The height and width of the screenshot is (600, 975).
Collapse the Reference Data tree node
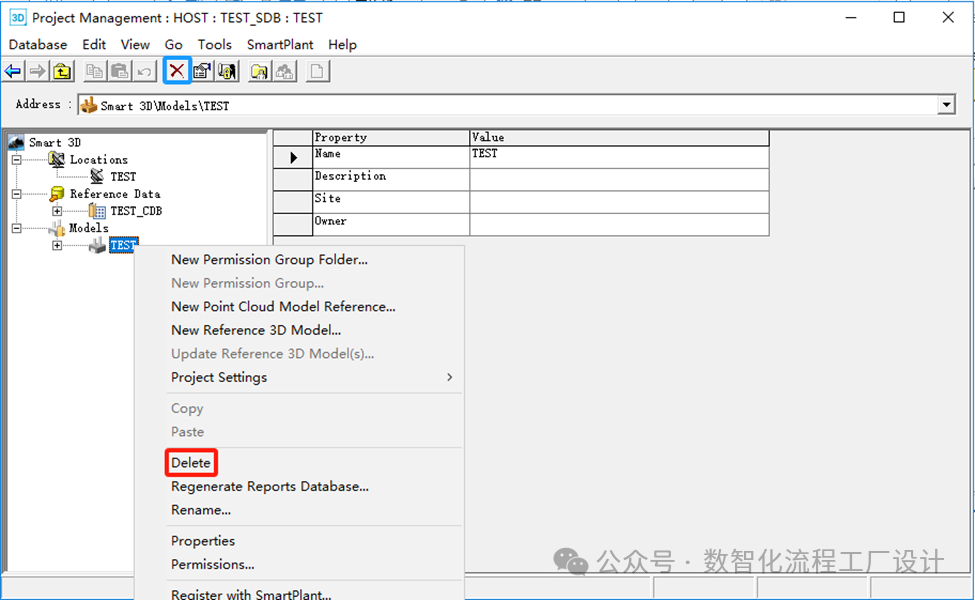click(16, 194)
